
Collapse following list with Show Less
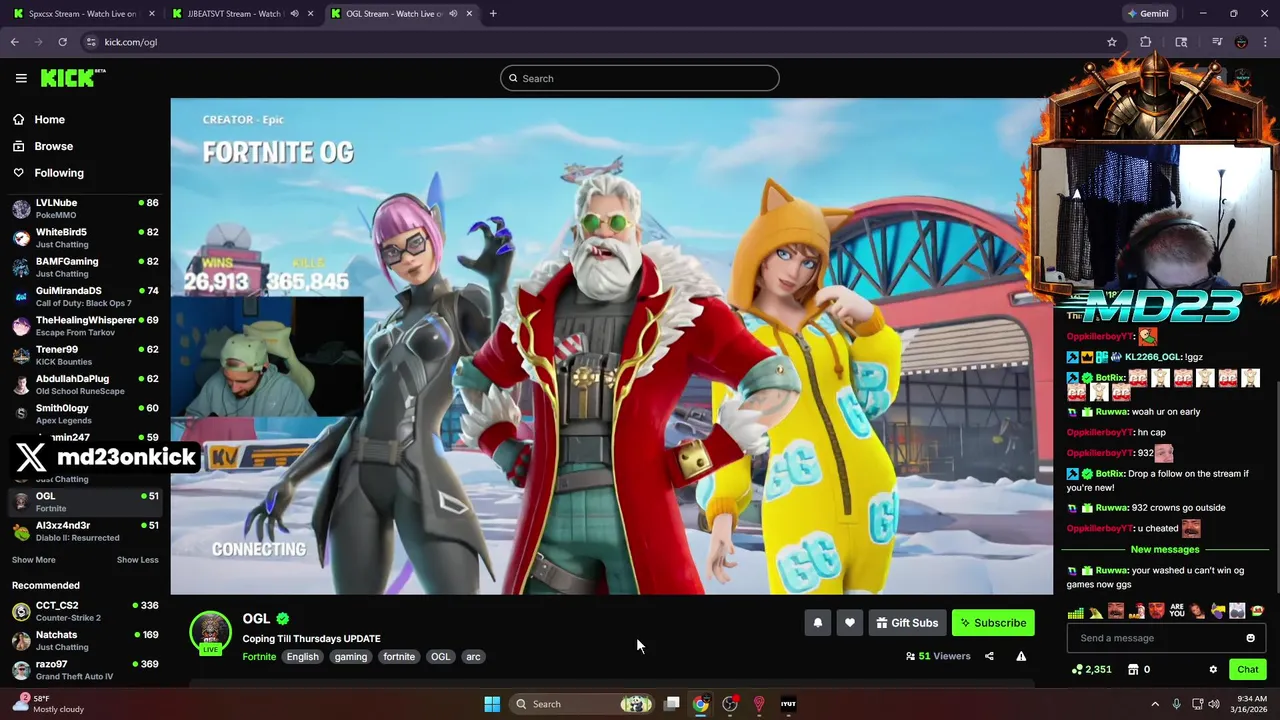138,560
